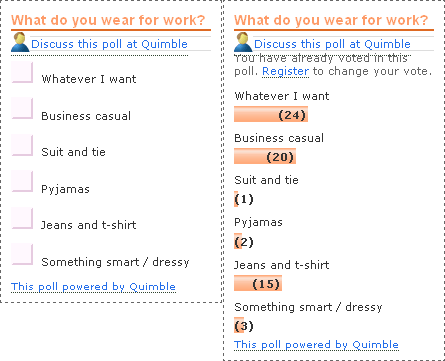Click the 'Jeans and t-shirt' bar showing 15

pyautogui.click(x=258, y=283)
